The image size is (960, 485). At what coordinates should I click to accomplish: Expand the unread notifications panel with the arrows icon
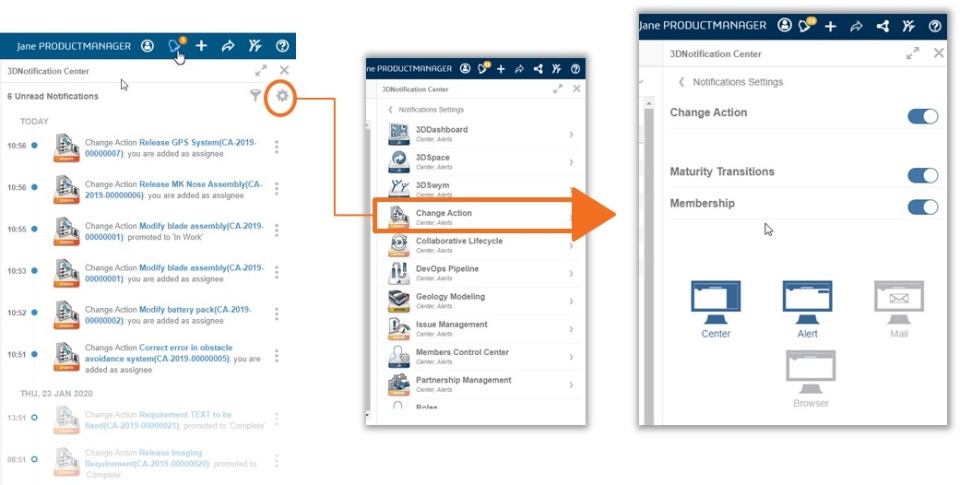click(261, 70)
